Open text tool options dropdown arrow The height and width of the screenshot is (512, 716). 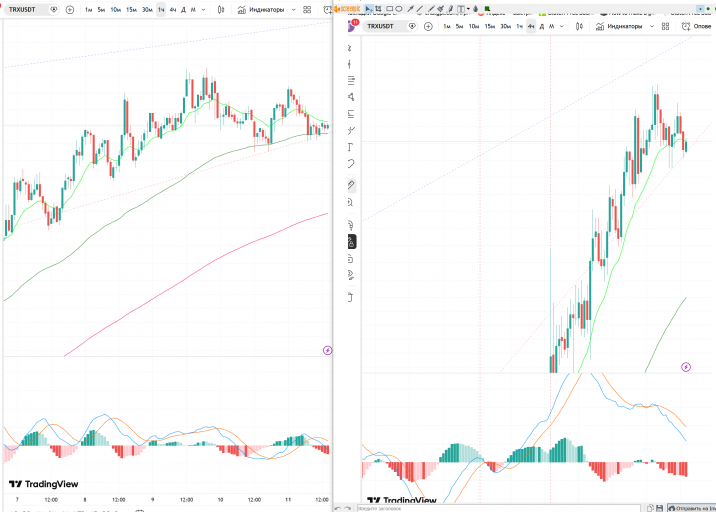[468, 9]
